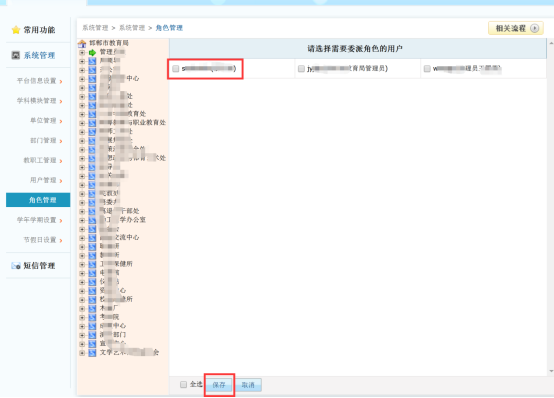
Task: Expand the 部门 tree node near the bottom
Action: tap(82, 335)
